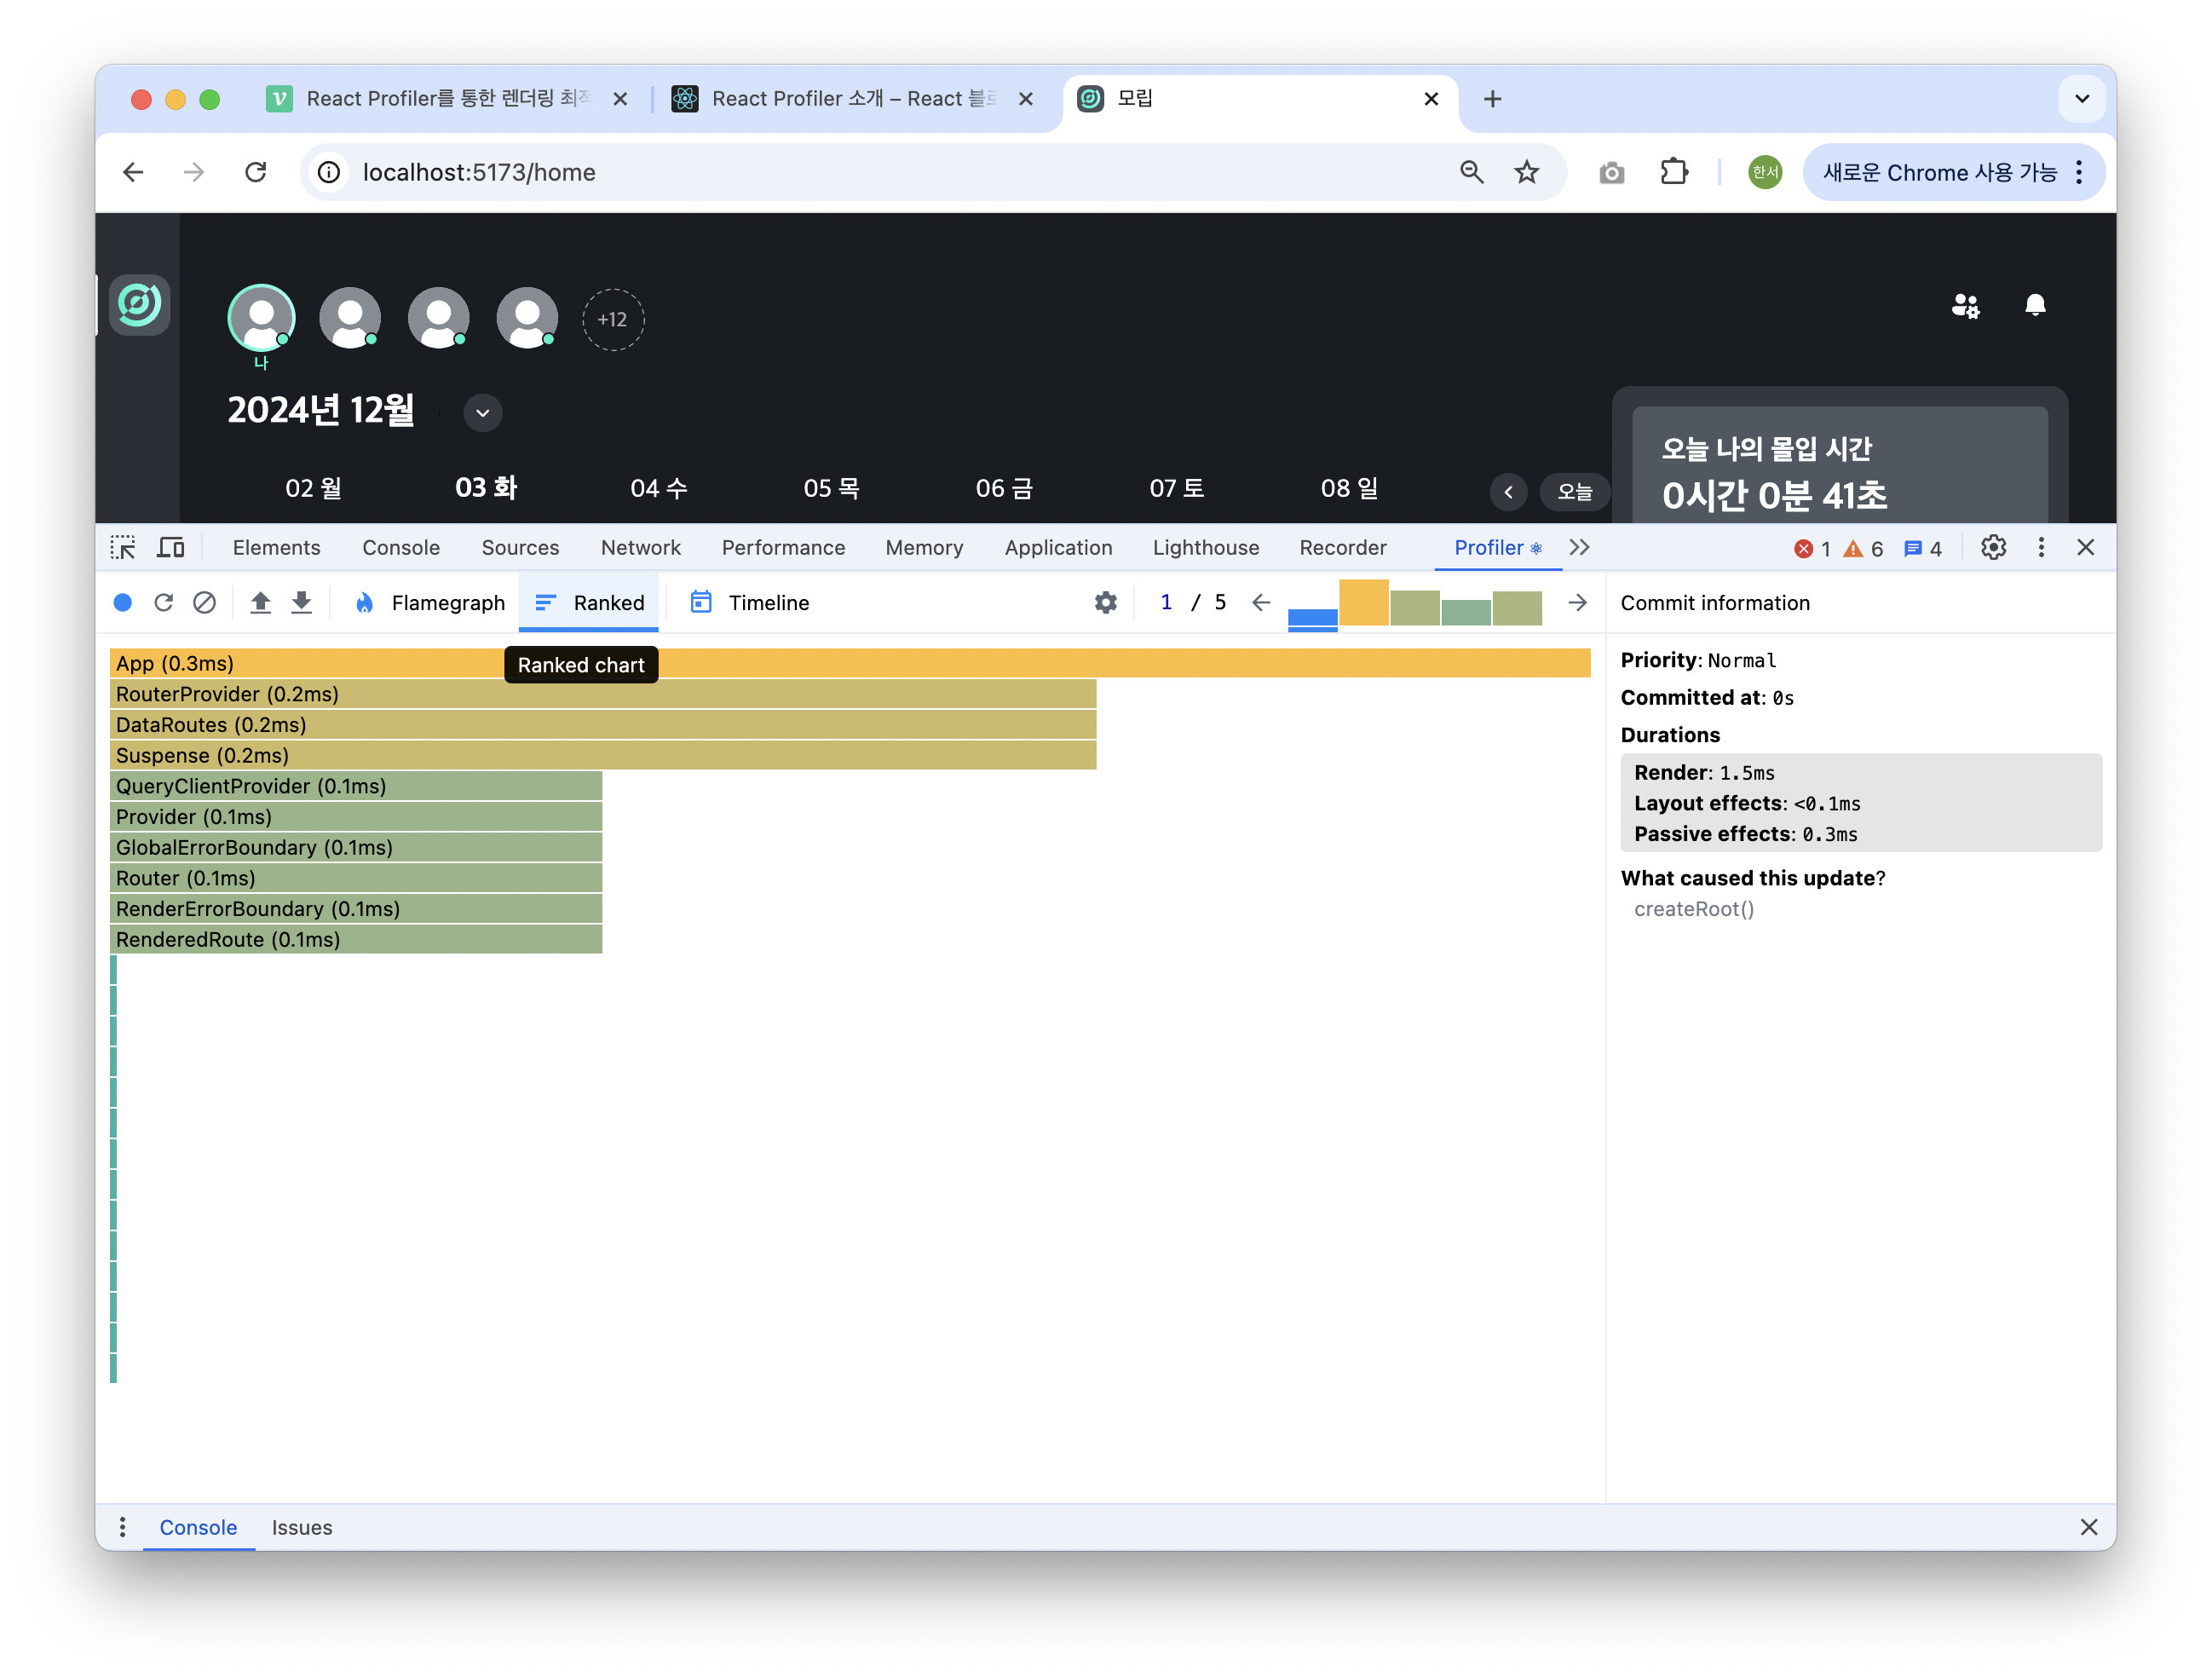Open notifications bell in app header
This screenshot has width=2212, height=1677.
coord(2034,305)
